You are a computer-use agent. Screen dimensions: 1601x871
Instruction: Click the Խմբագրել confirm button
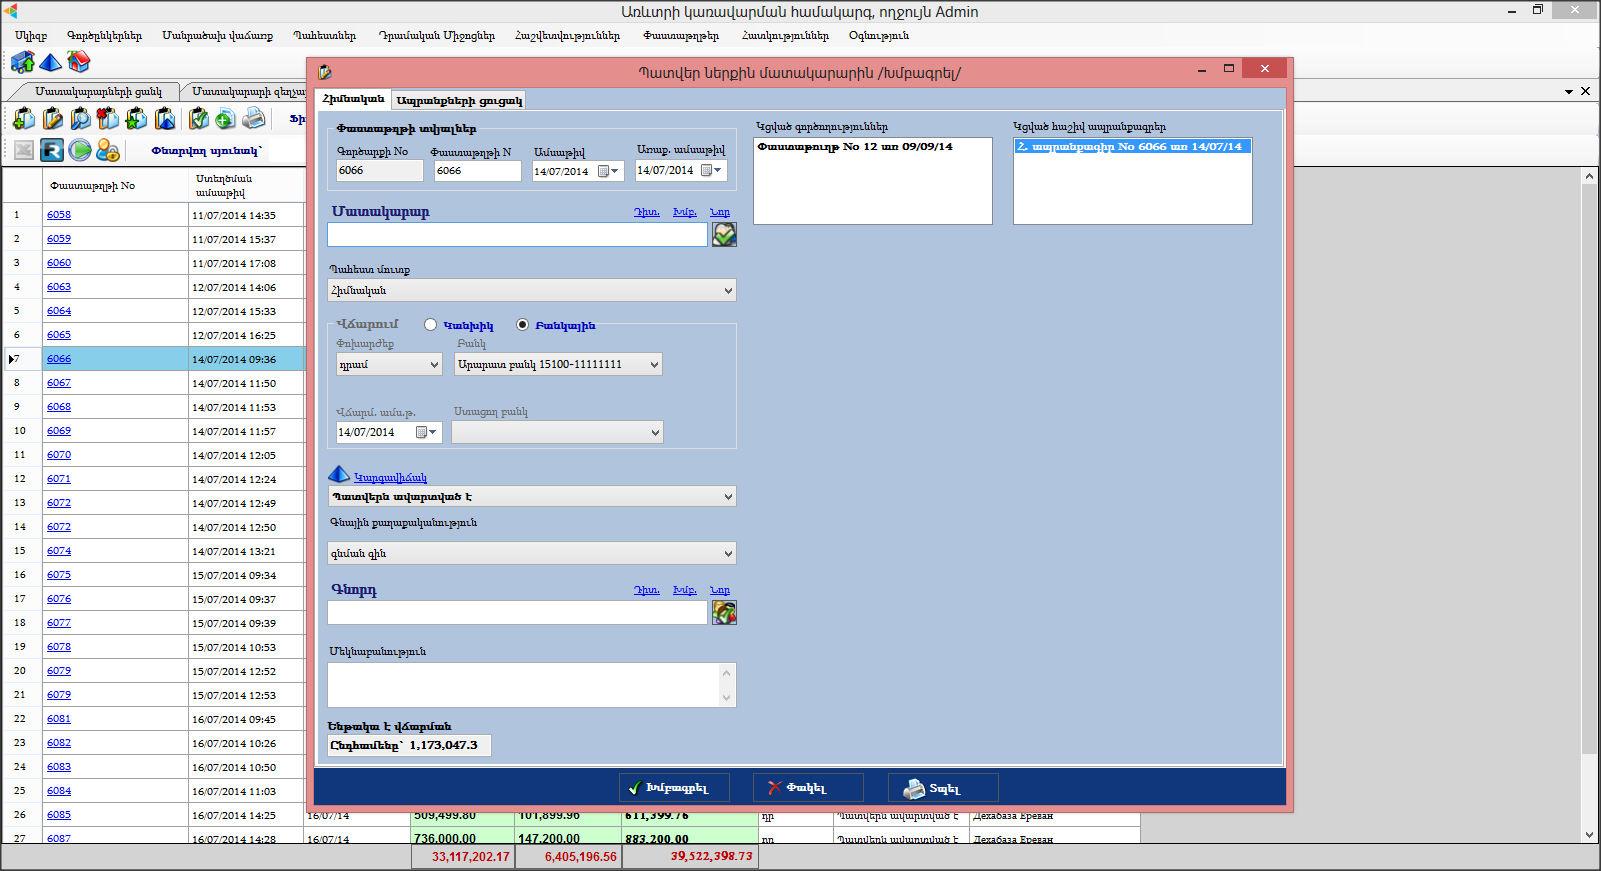pyautogui.click(x=674, y=788)
